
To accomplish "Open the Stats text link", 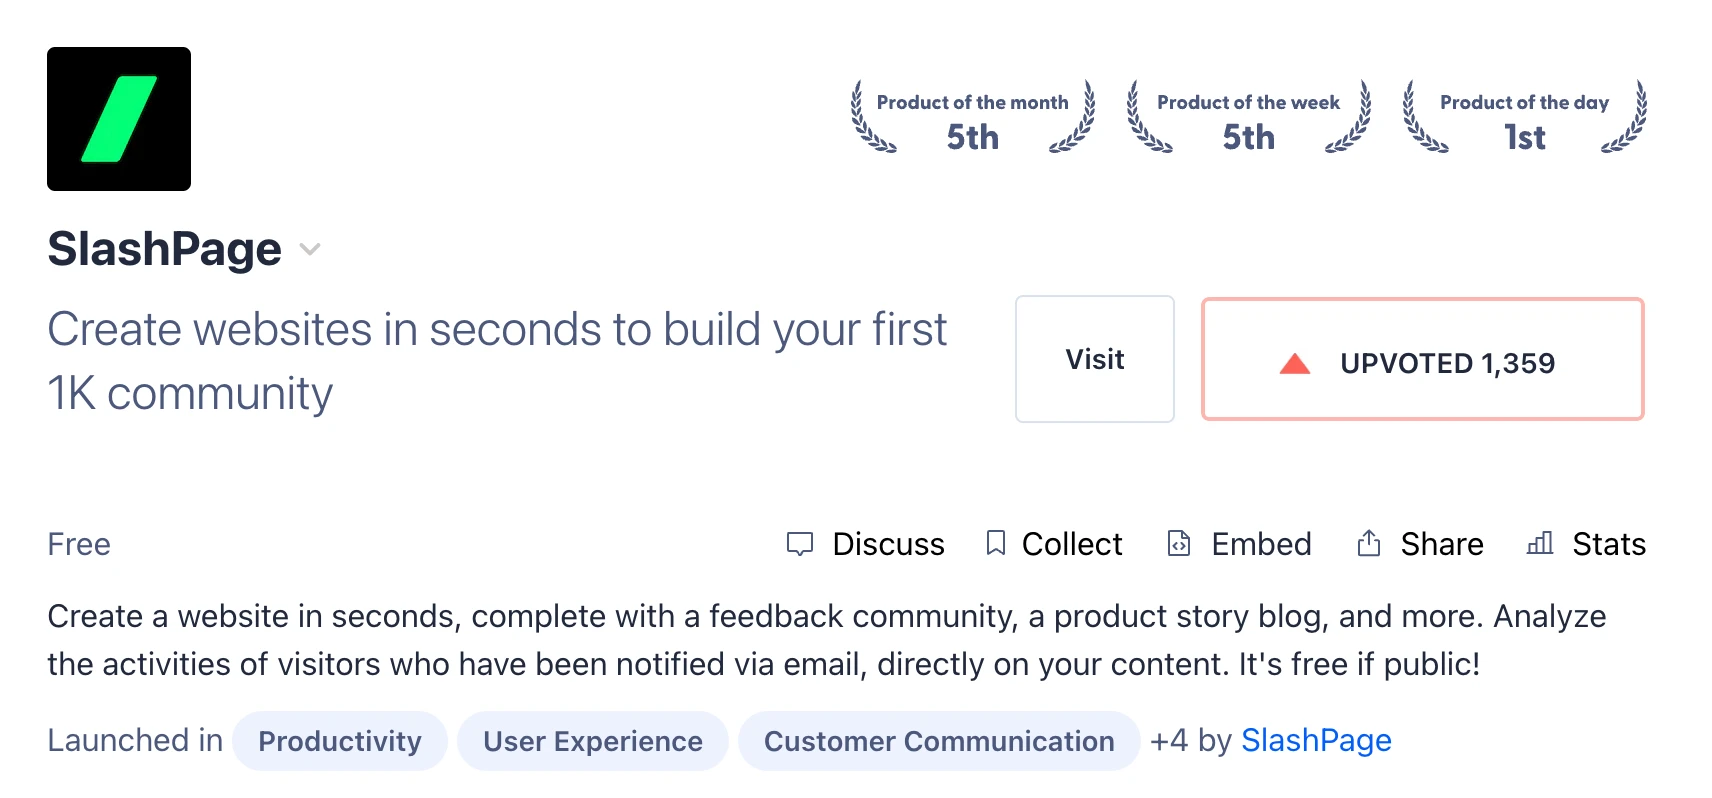I will coord(1608,544).
